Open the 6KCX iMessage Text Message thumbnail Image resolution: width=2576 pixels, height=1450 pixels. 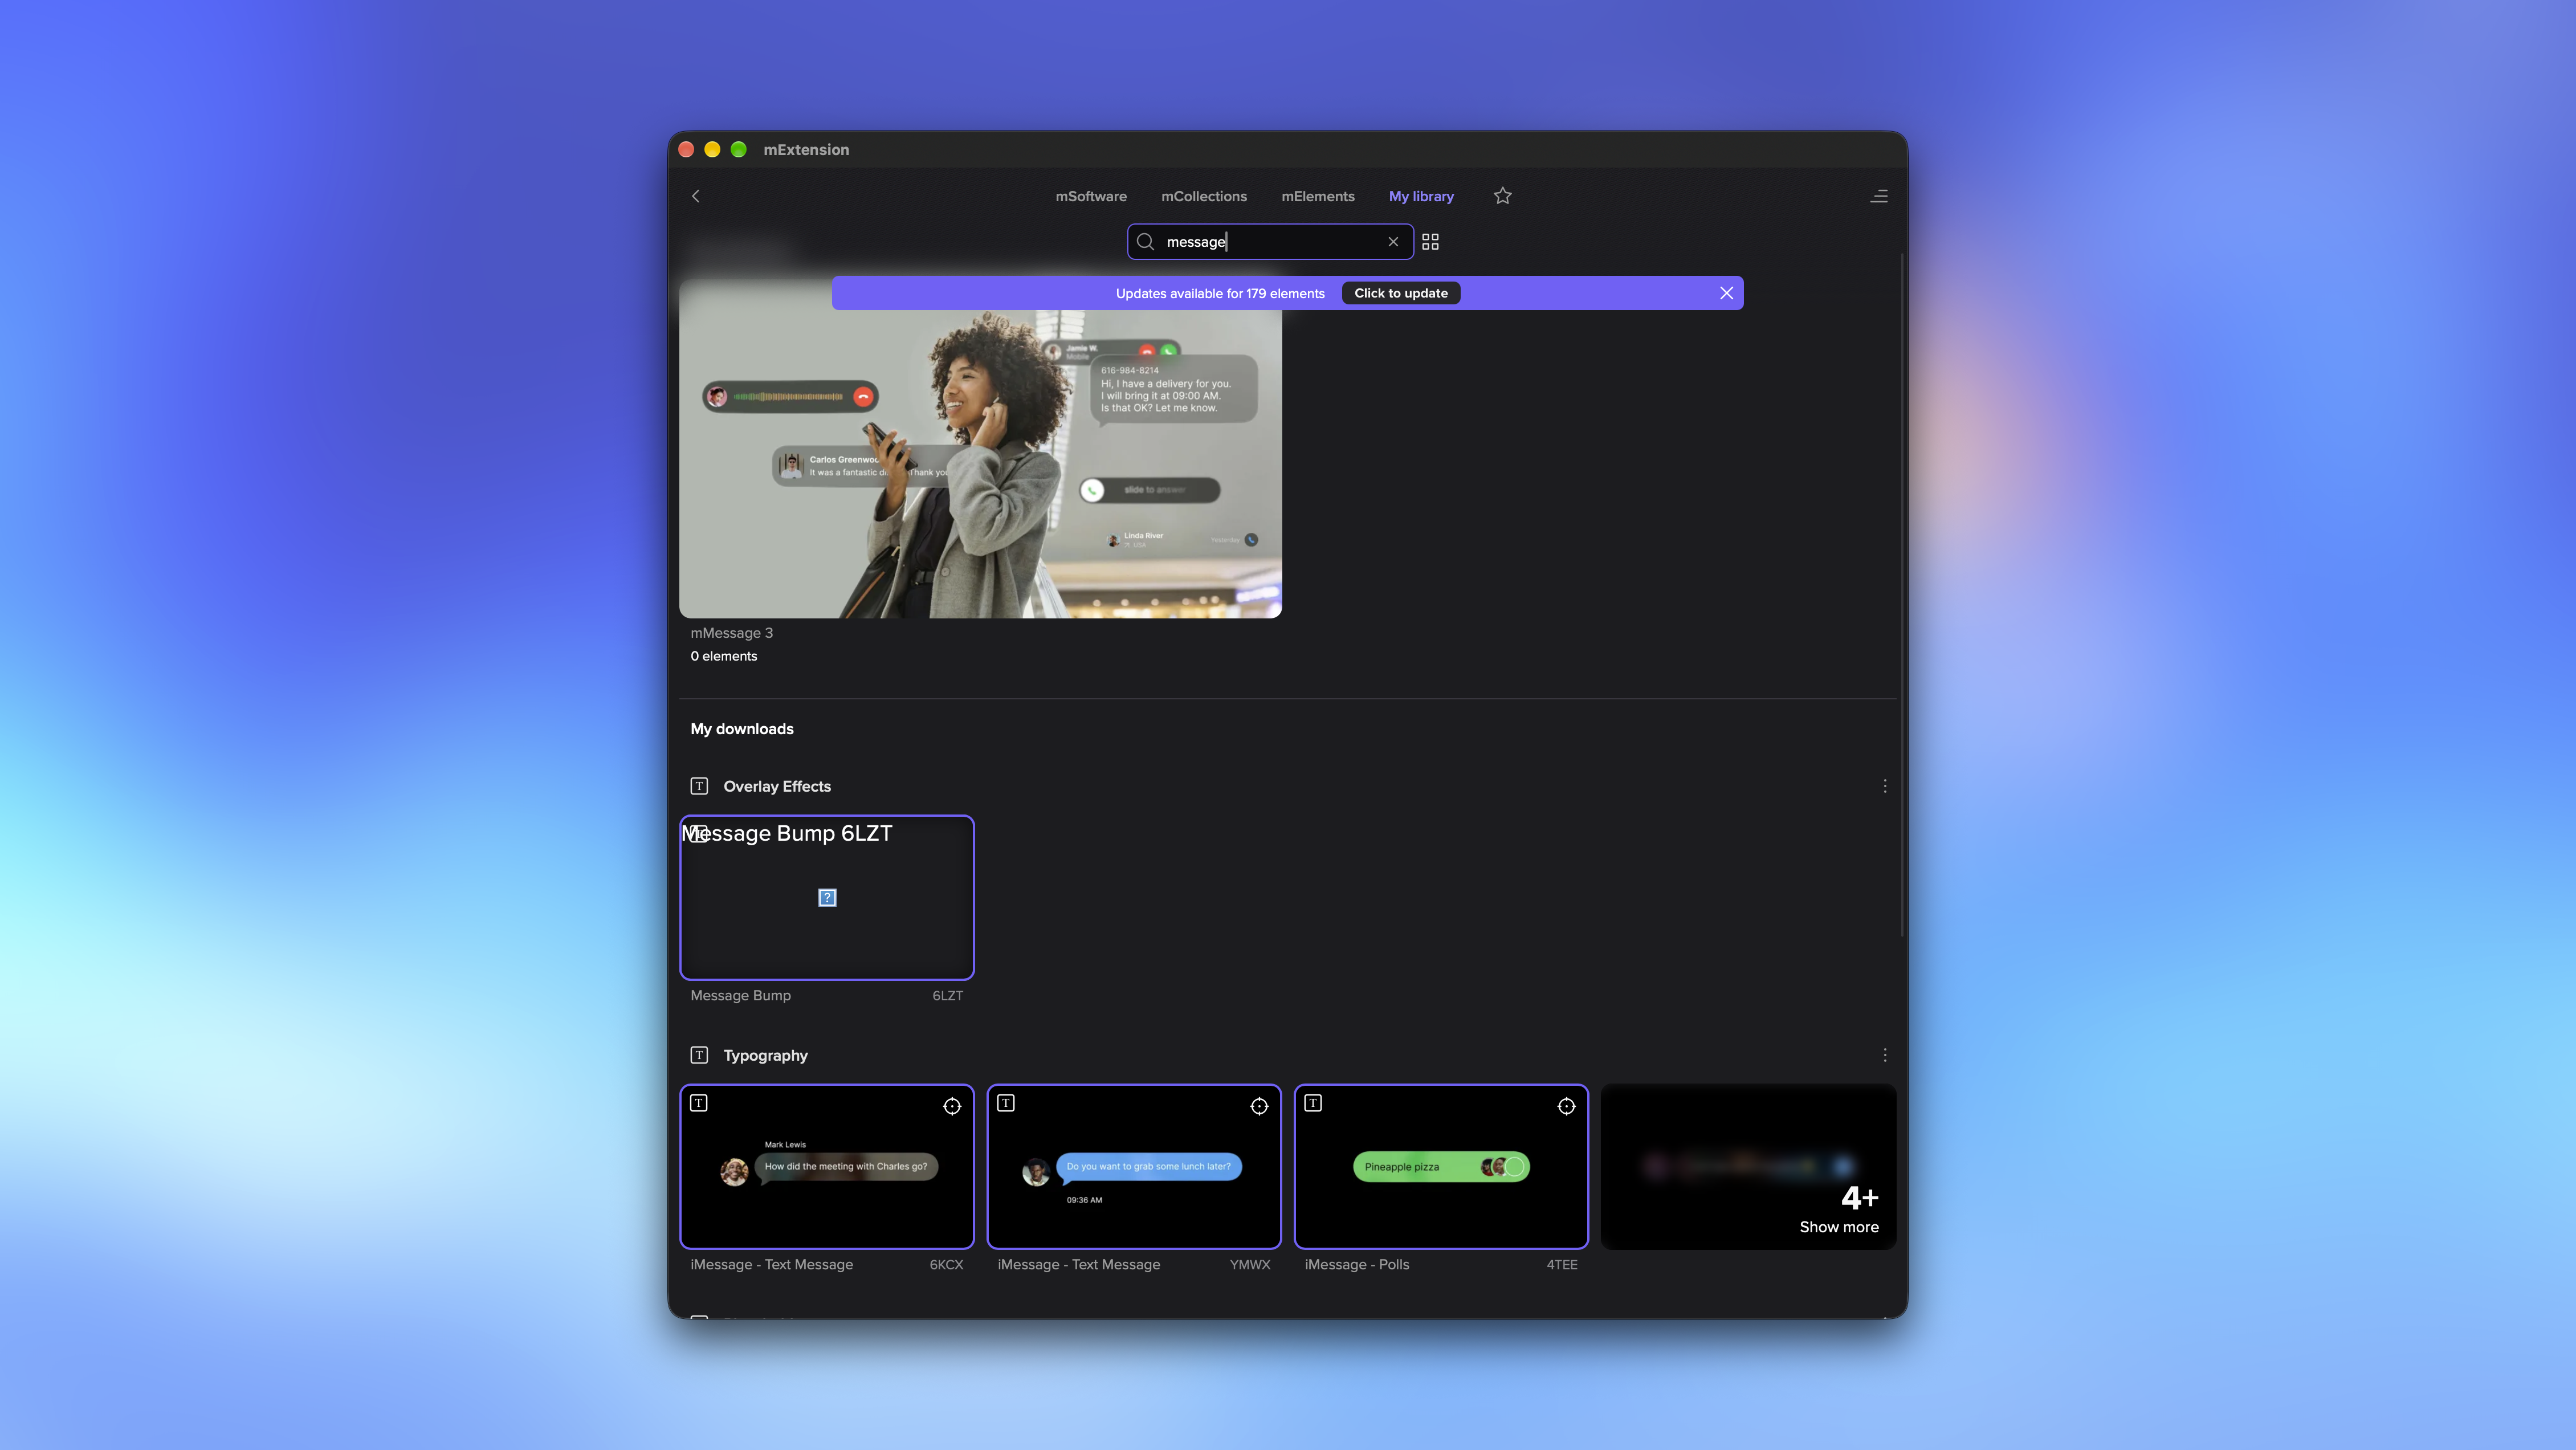pos(827,1166)
